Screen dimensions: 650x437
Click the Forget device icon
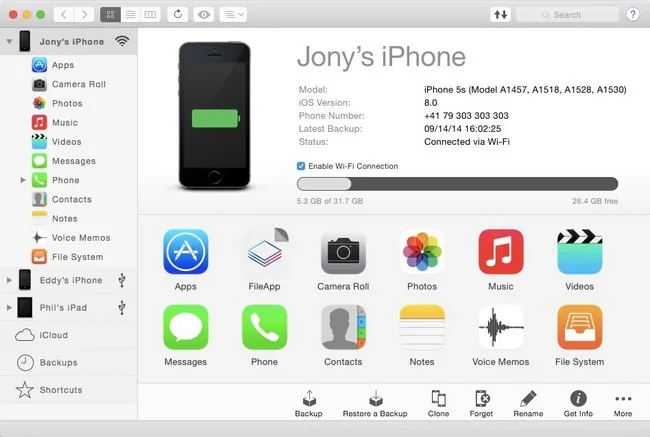tap(482, 399)
